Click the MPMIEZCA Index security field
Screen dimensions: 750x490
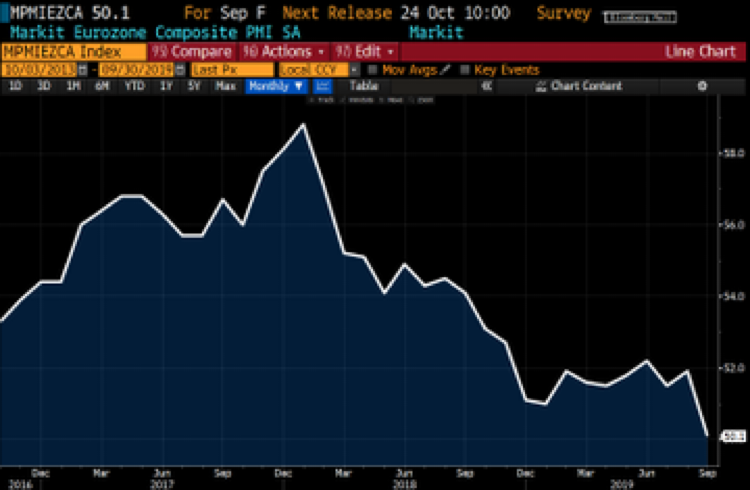pos(73,51)
